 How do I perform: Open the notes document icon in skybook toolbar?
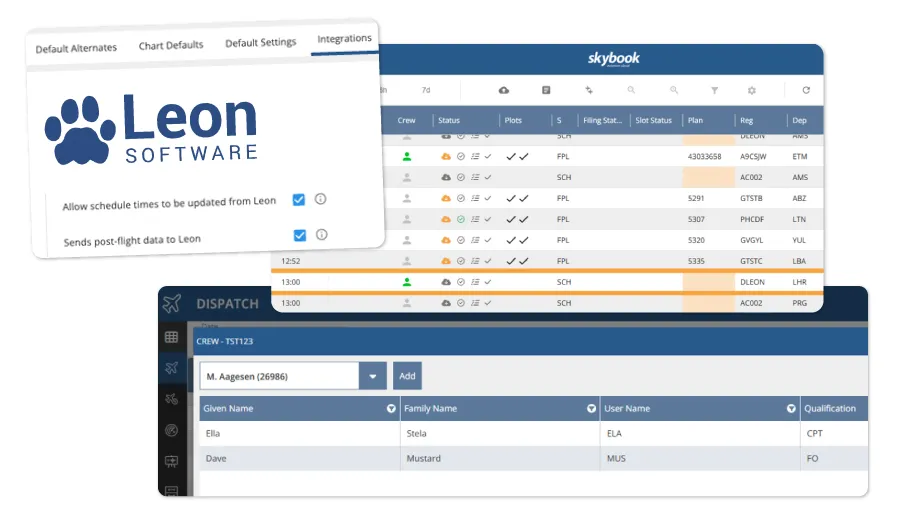coord(546,90)
